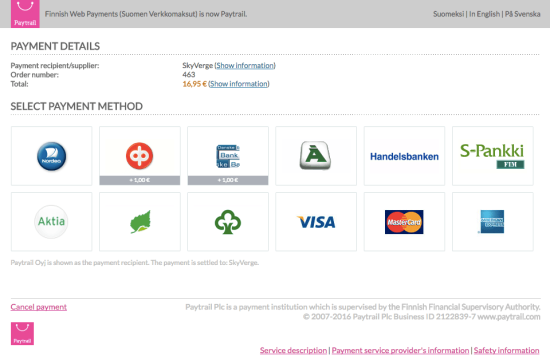Select the Nordea bank payment method
The image size is (550, 360).
coord(52,156)
